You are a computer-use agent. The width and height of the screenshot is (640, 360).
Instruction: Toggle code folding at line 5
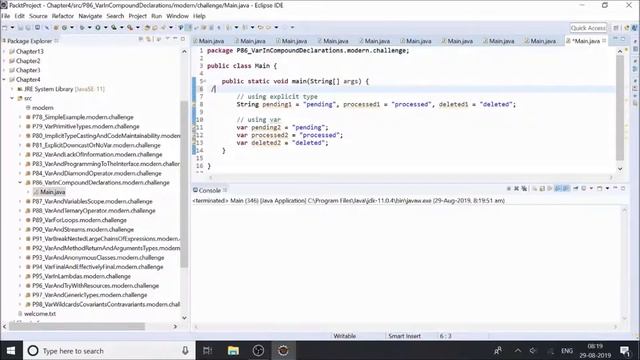point(204,81)
